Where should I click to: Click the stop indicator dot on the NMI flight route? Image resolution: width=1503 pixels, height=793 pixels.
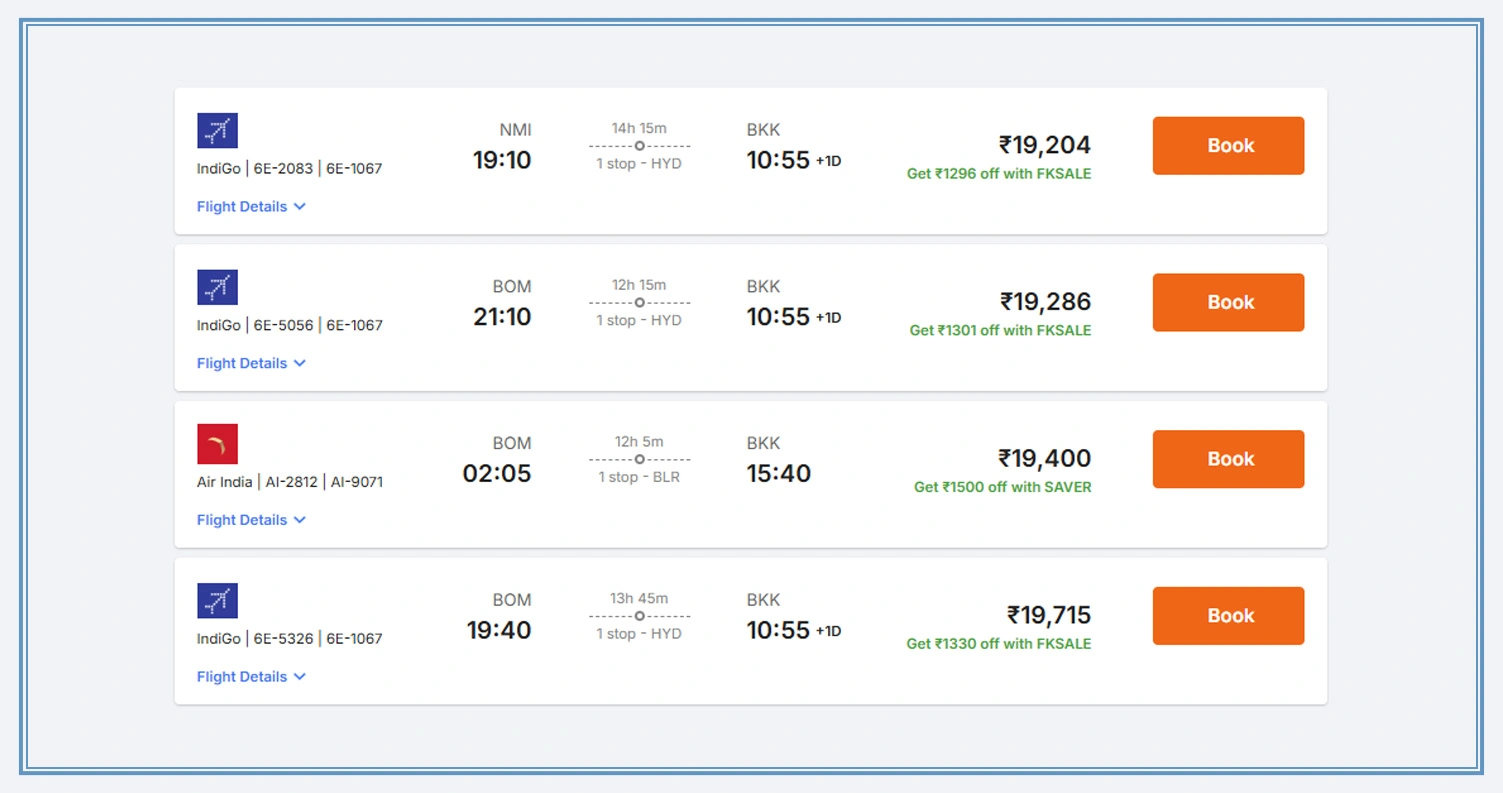coord(640,145)
